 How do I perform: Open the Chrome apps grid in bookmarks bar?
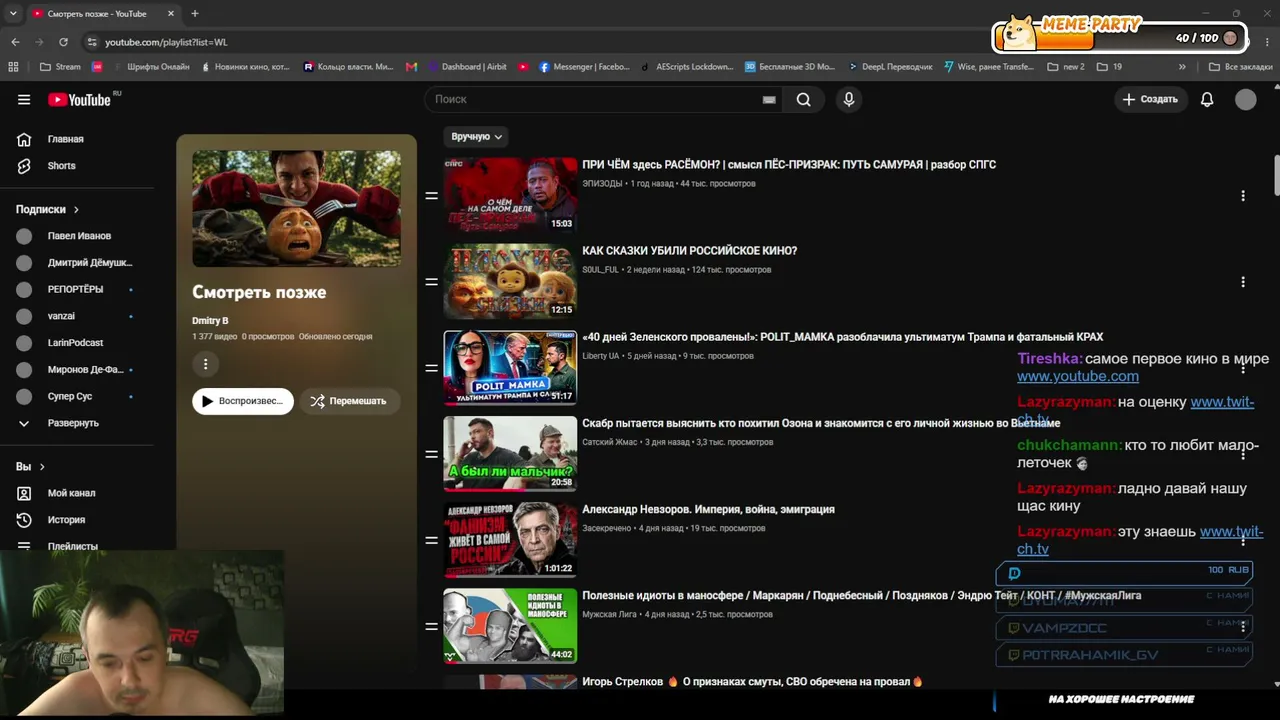tap(13, 67)
